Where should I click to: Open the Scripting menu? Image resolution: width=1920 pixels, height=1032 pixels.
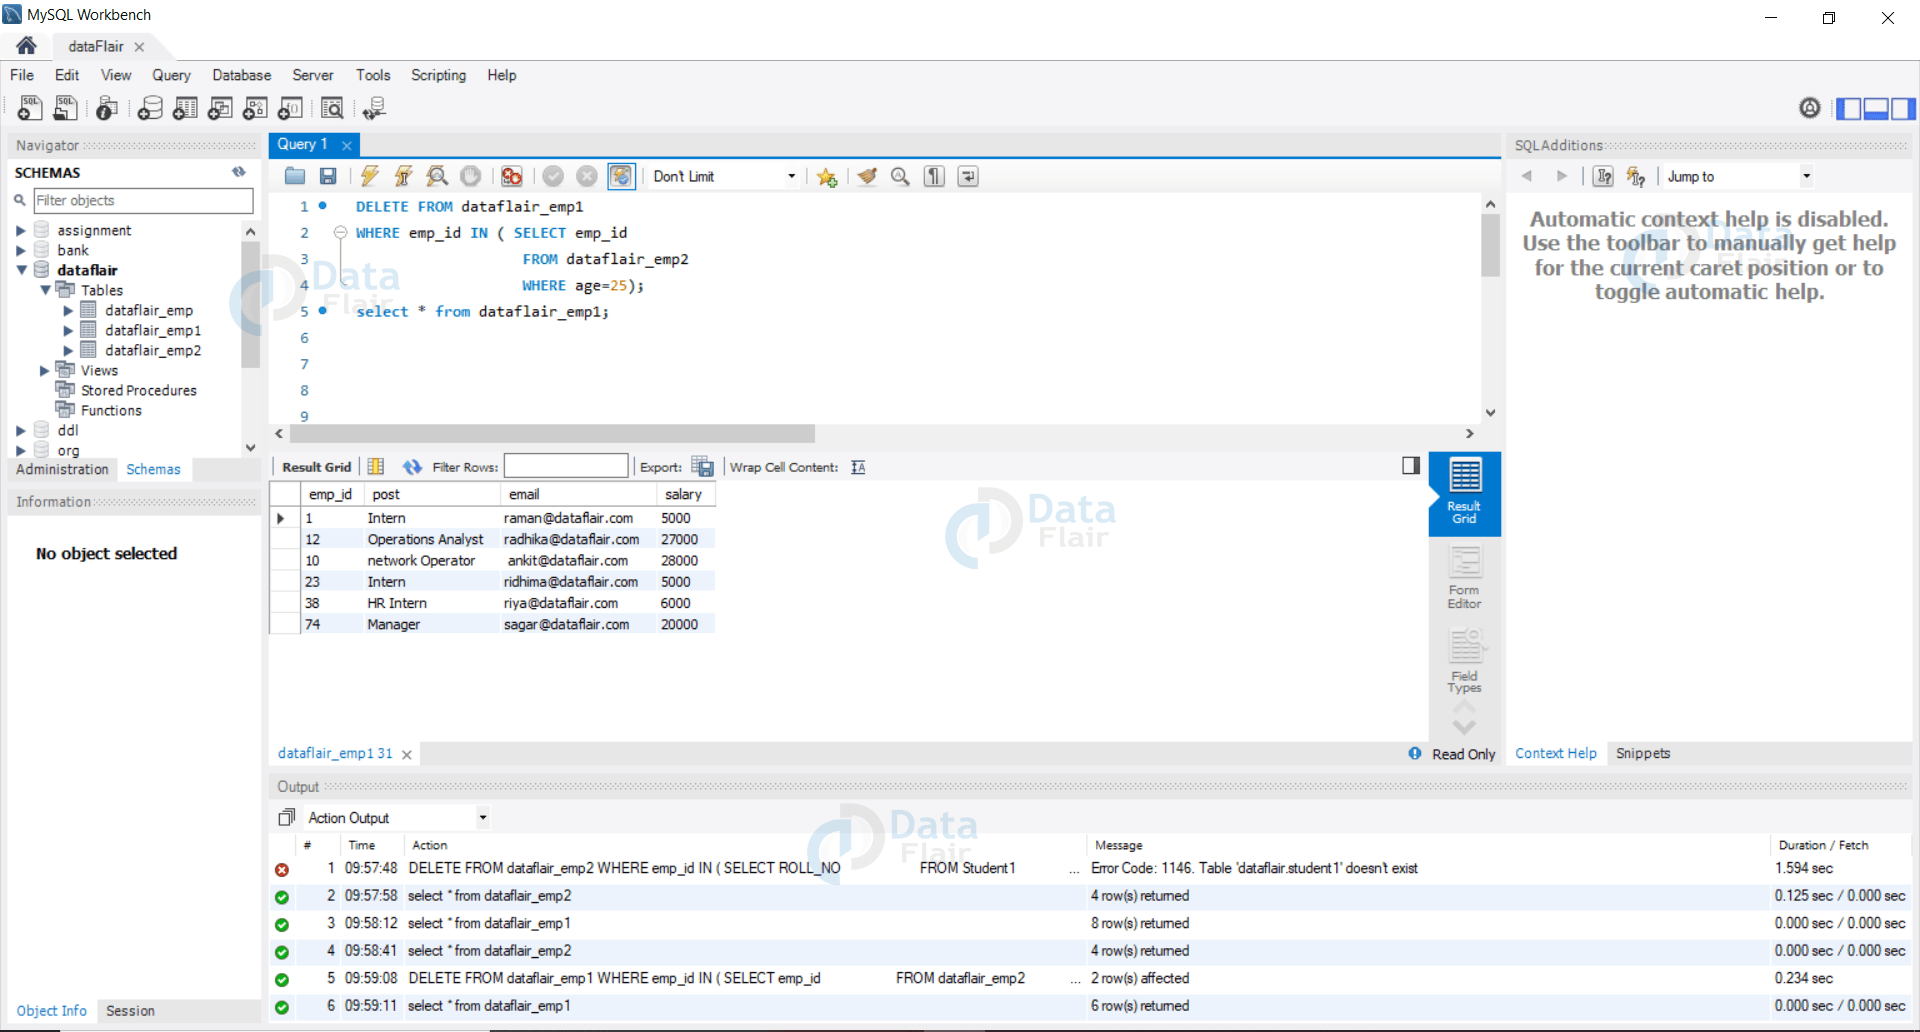coord(438,75)
